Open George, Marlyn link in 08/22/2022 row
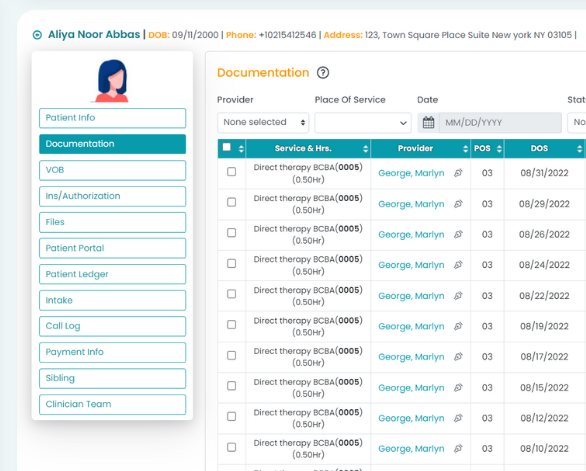 coord(411,296)
